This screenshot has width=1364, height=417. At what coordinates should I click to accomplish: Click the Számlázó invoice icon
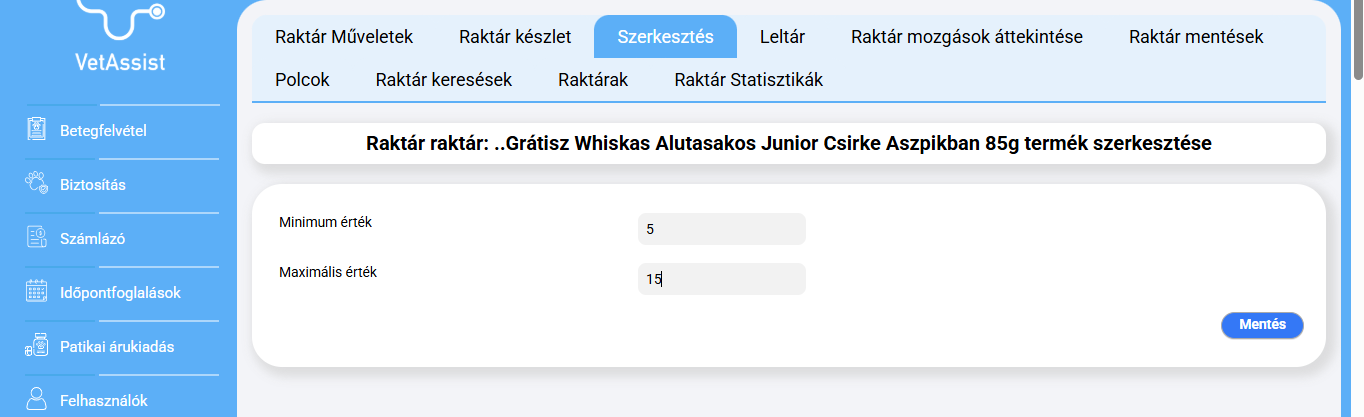click(x=37, y=238)
